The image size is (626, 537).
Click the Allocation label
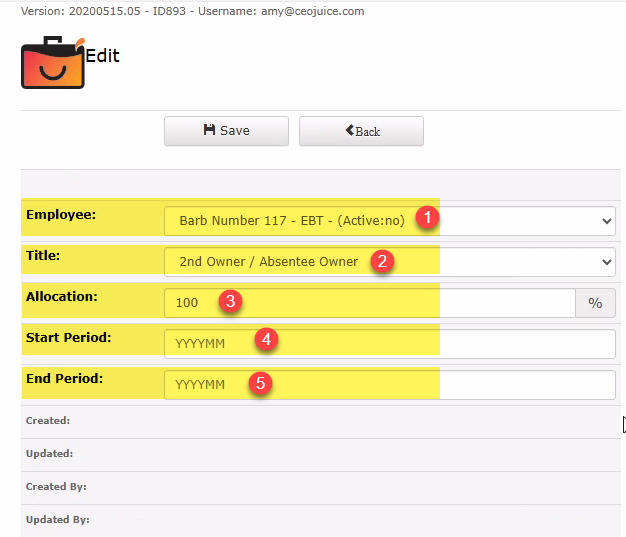click(62, 297)
